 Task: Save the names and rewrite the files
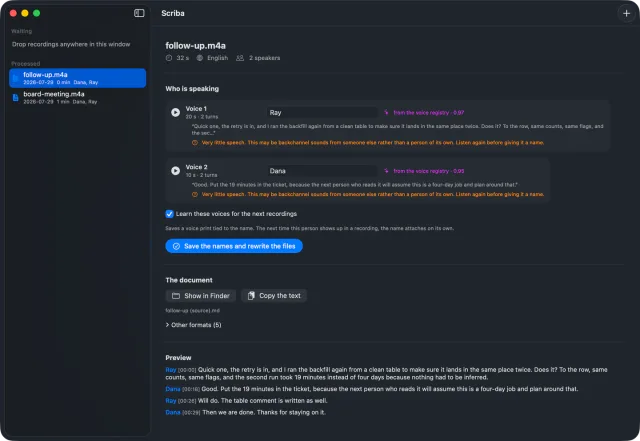click(234, 246)
